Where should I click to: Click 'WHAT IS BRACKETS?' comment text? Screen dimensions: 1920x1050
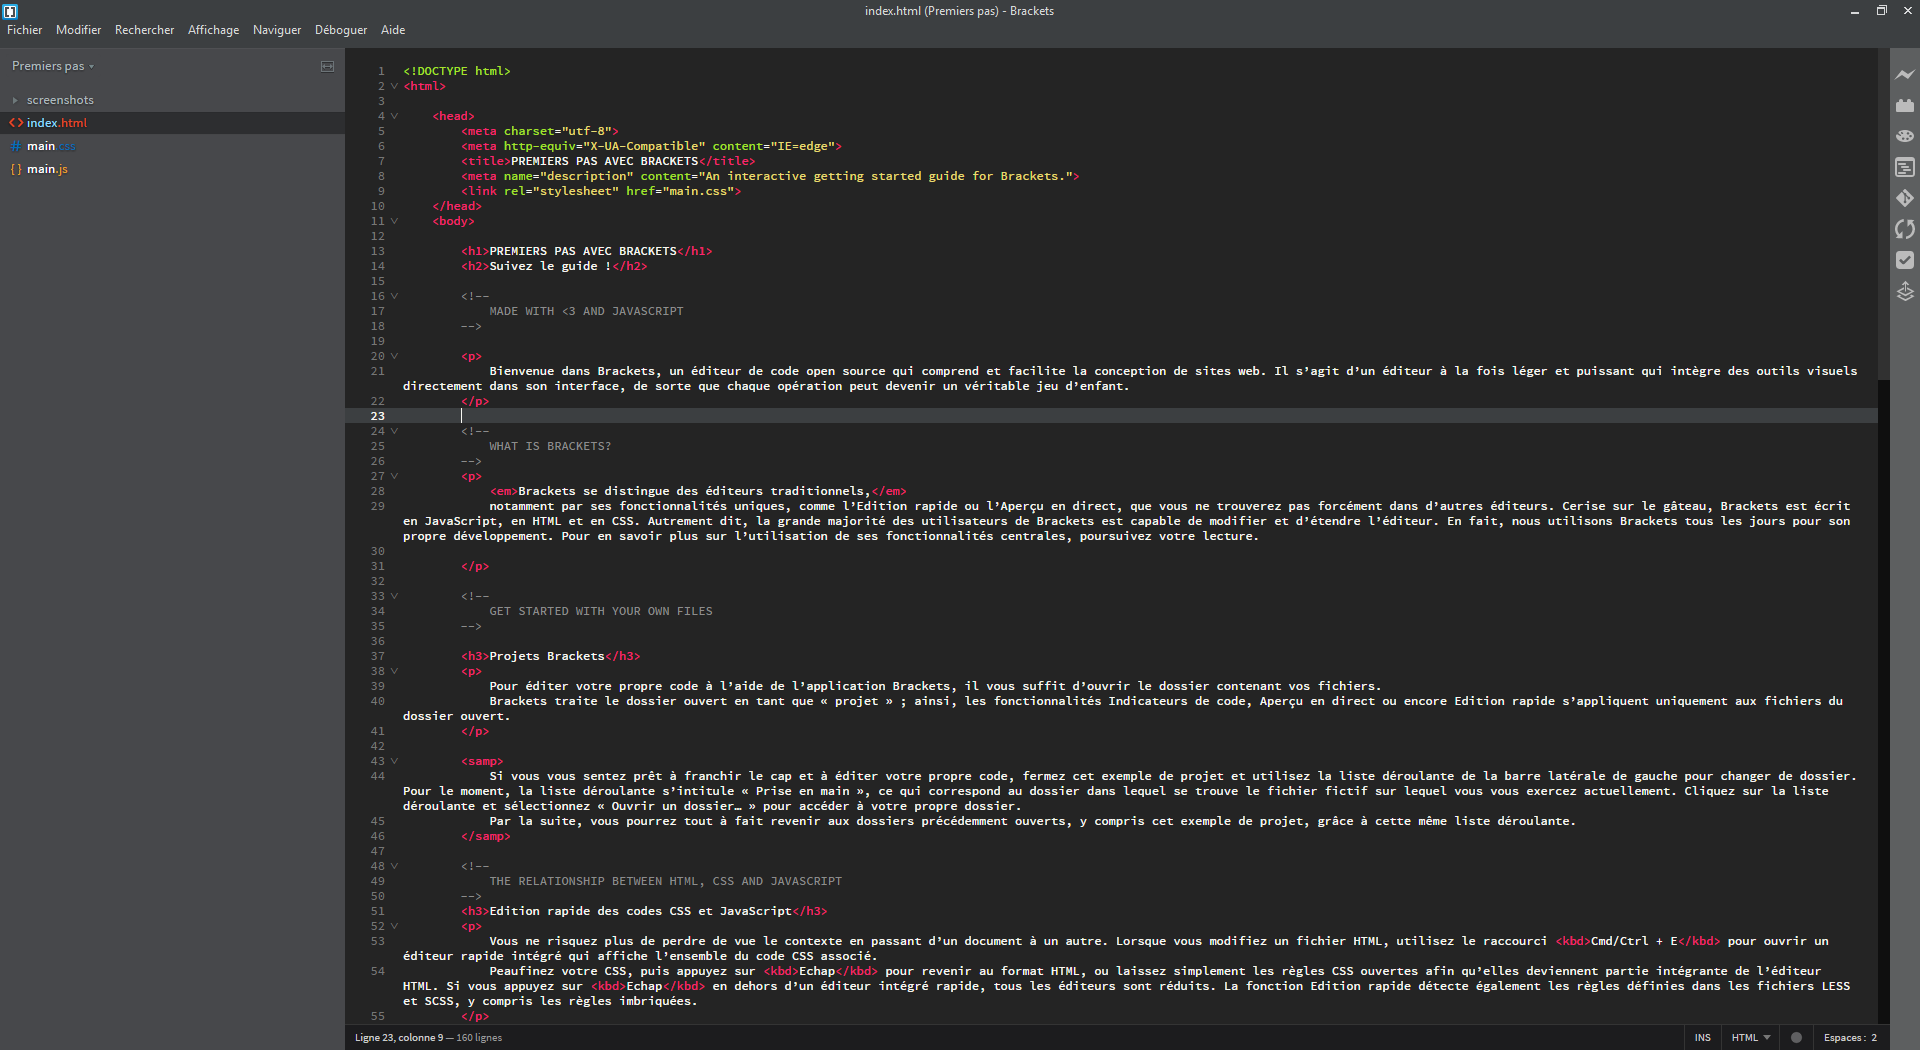point(550,446)
